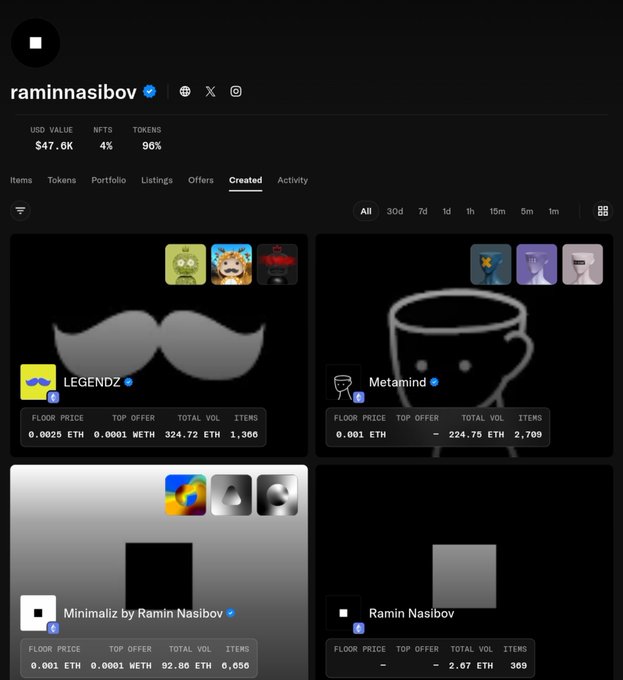
Task: Select the 5m time range
Action: (527, 211)
